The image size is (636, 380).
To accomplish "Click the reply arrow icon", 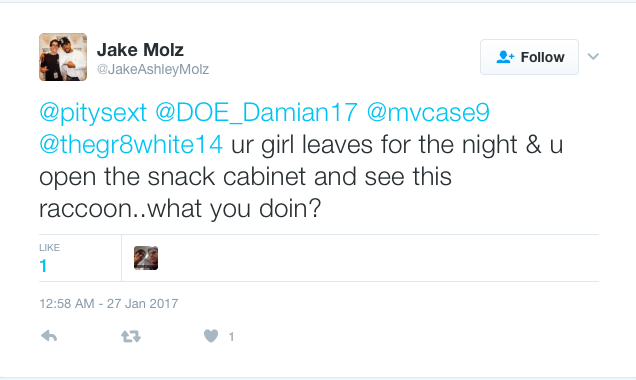I will point(49,336).
